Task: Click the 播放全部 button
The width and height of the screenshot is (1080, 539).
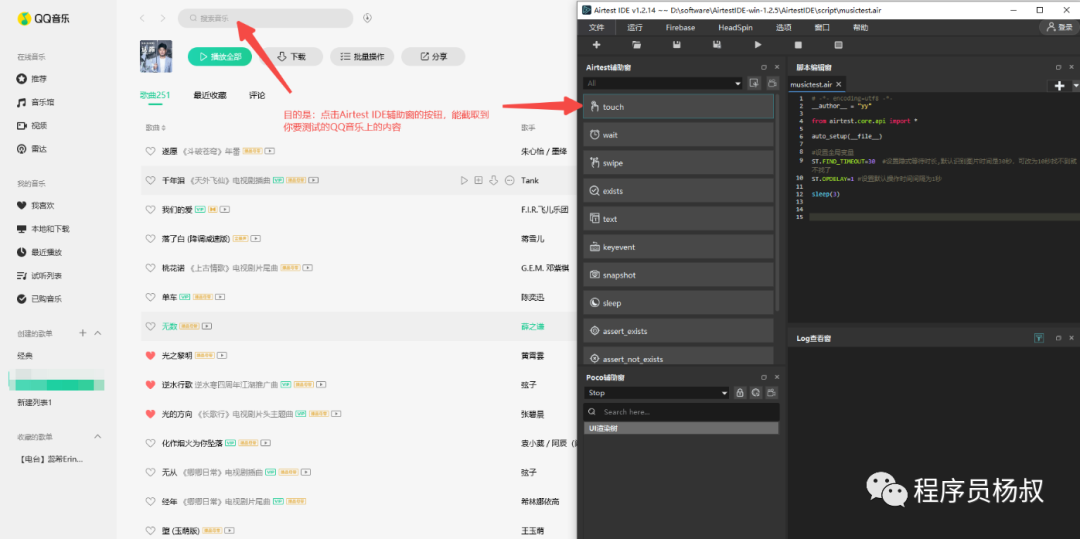Action: (x=220, y=56)
